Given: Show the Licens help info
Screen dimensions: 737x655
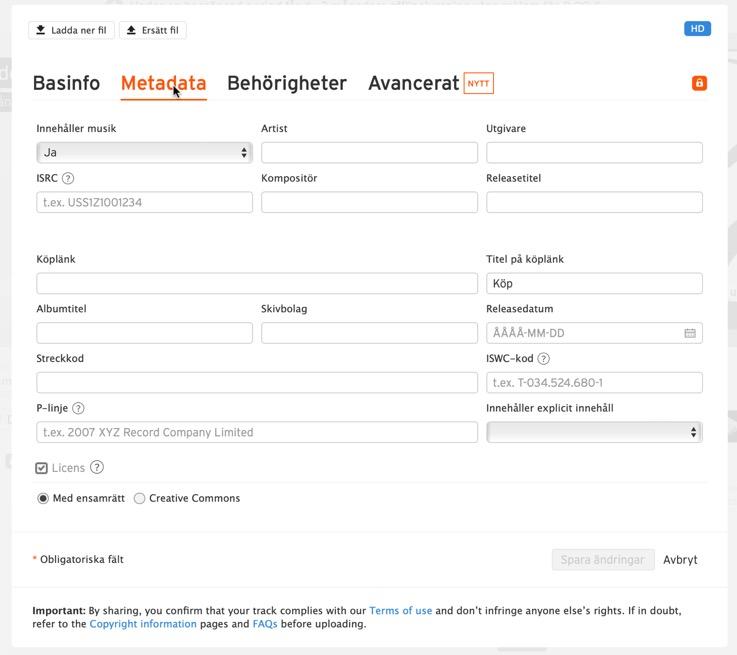Looking at the screenshot, I should [x=97, y=467].
